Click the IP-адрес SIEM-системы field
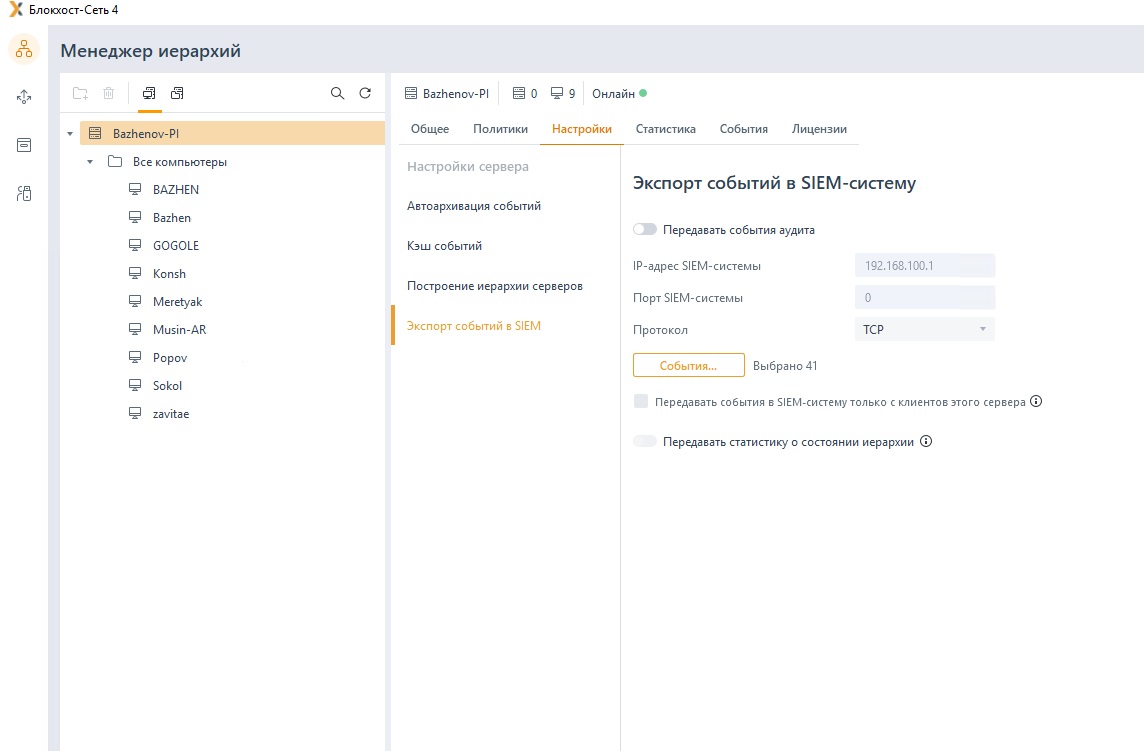 click(x=924, y=266)
